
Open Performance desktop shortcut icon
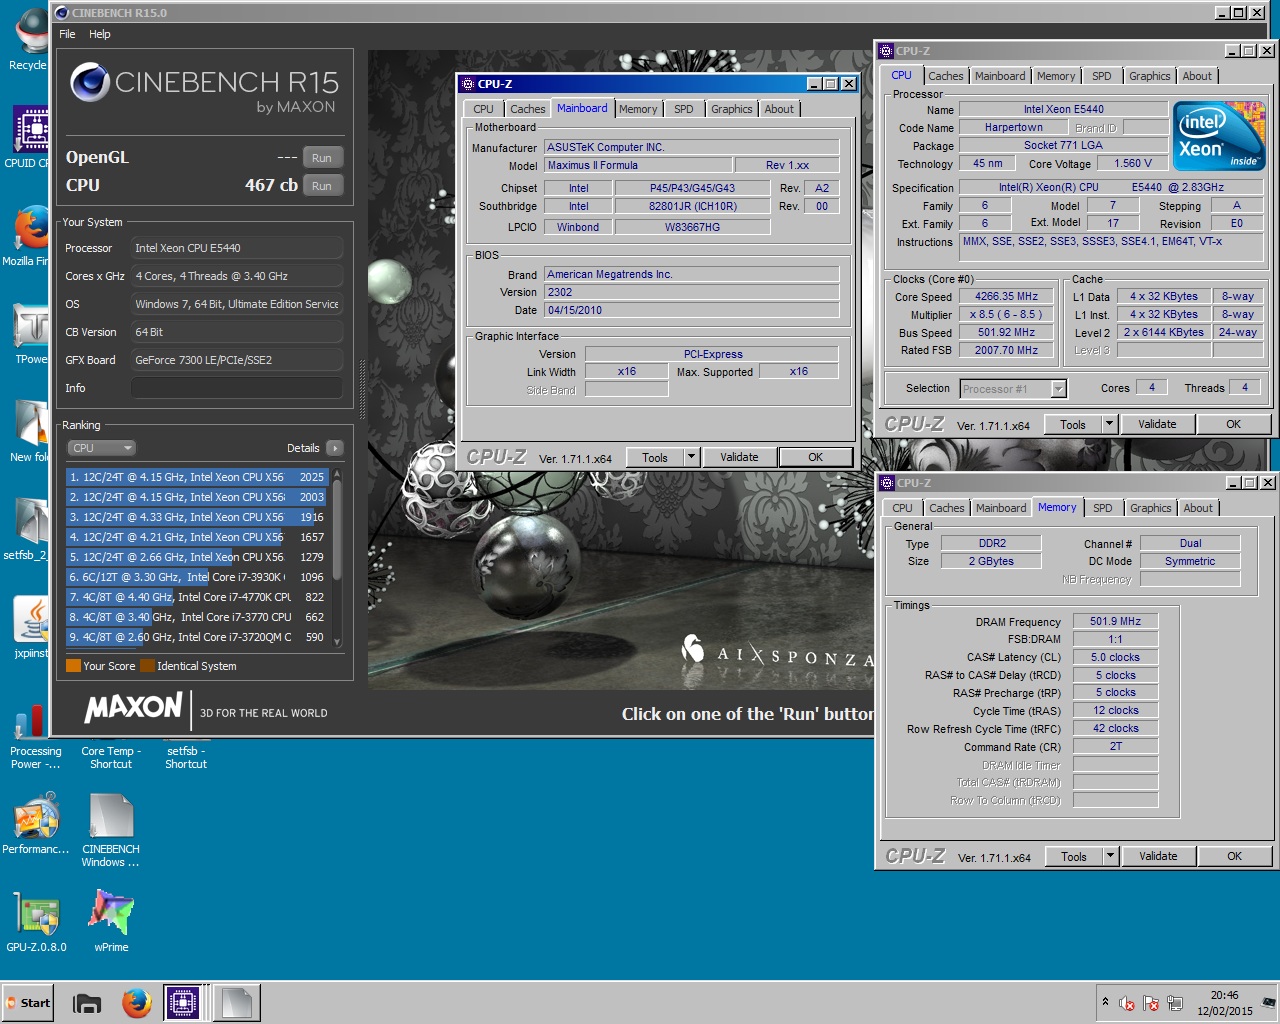tap(36, 824)
